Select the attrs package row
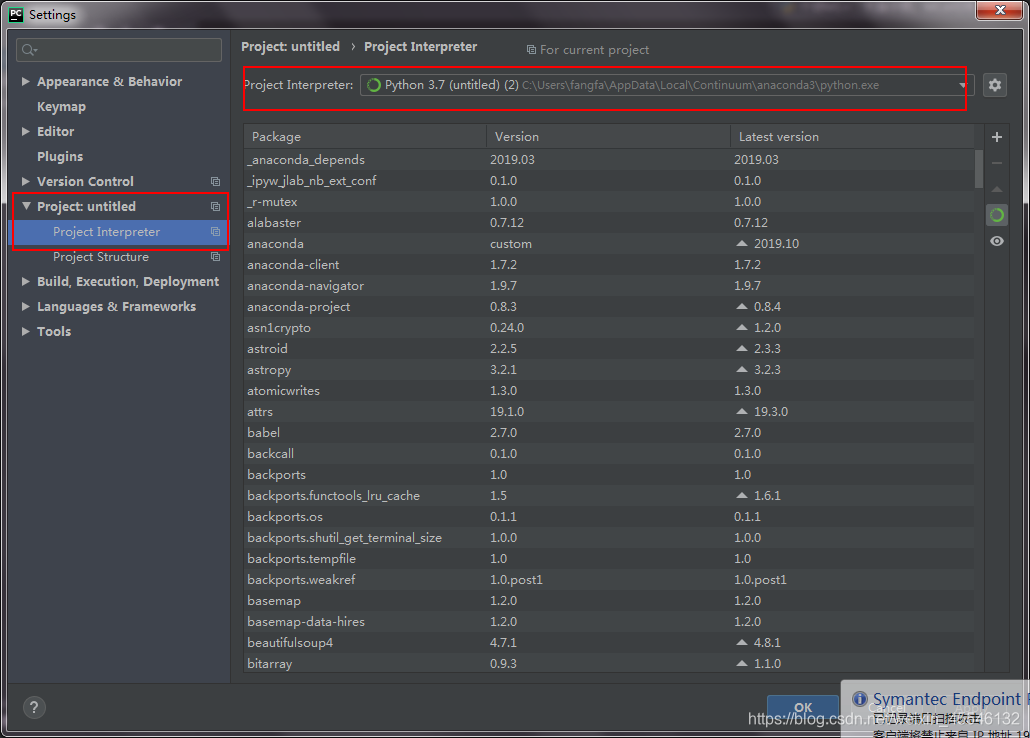The width and height of the screenshot is (1030, 738). coord(609,412)
